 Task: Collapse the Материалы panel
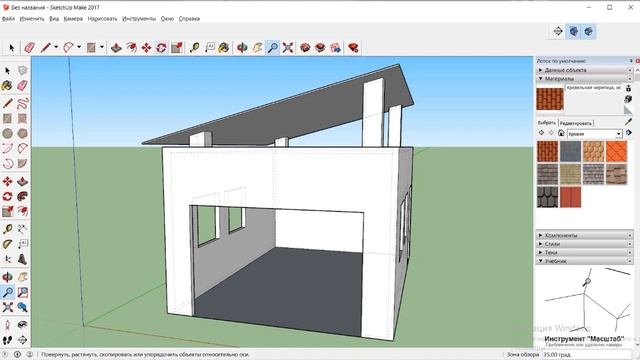584,78
